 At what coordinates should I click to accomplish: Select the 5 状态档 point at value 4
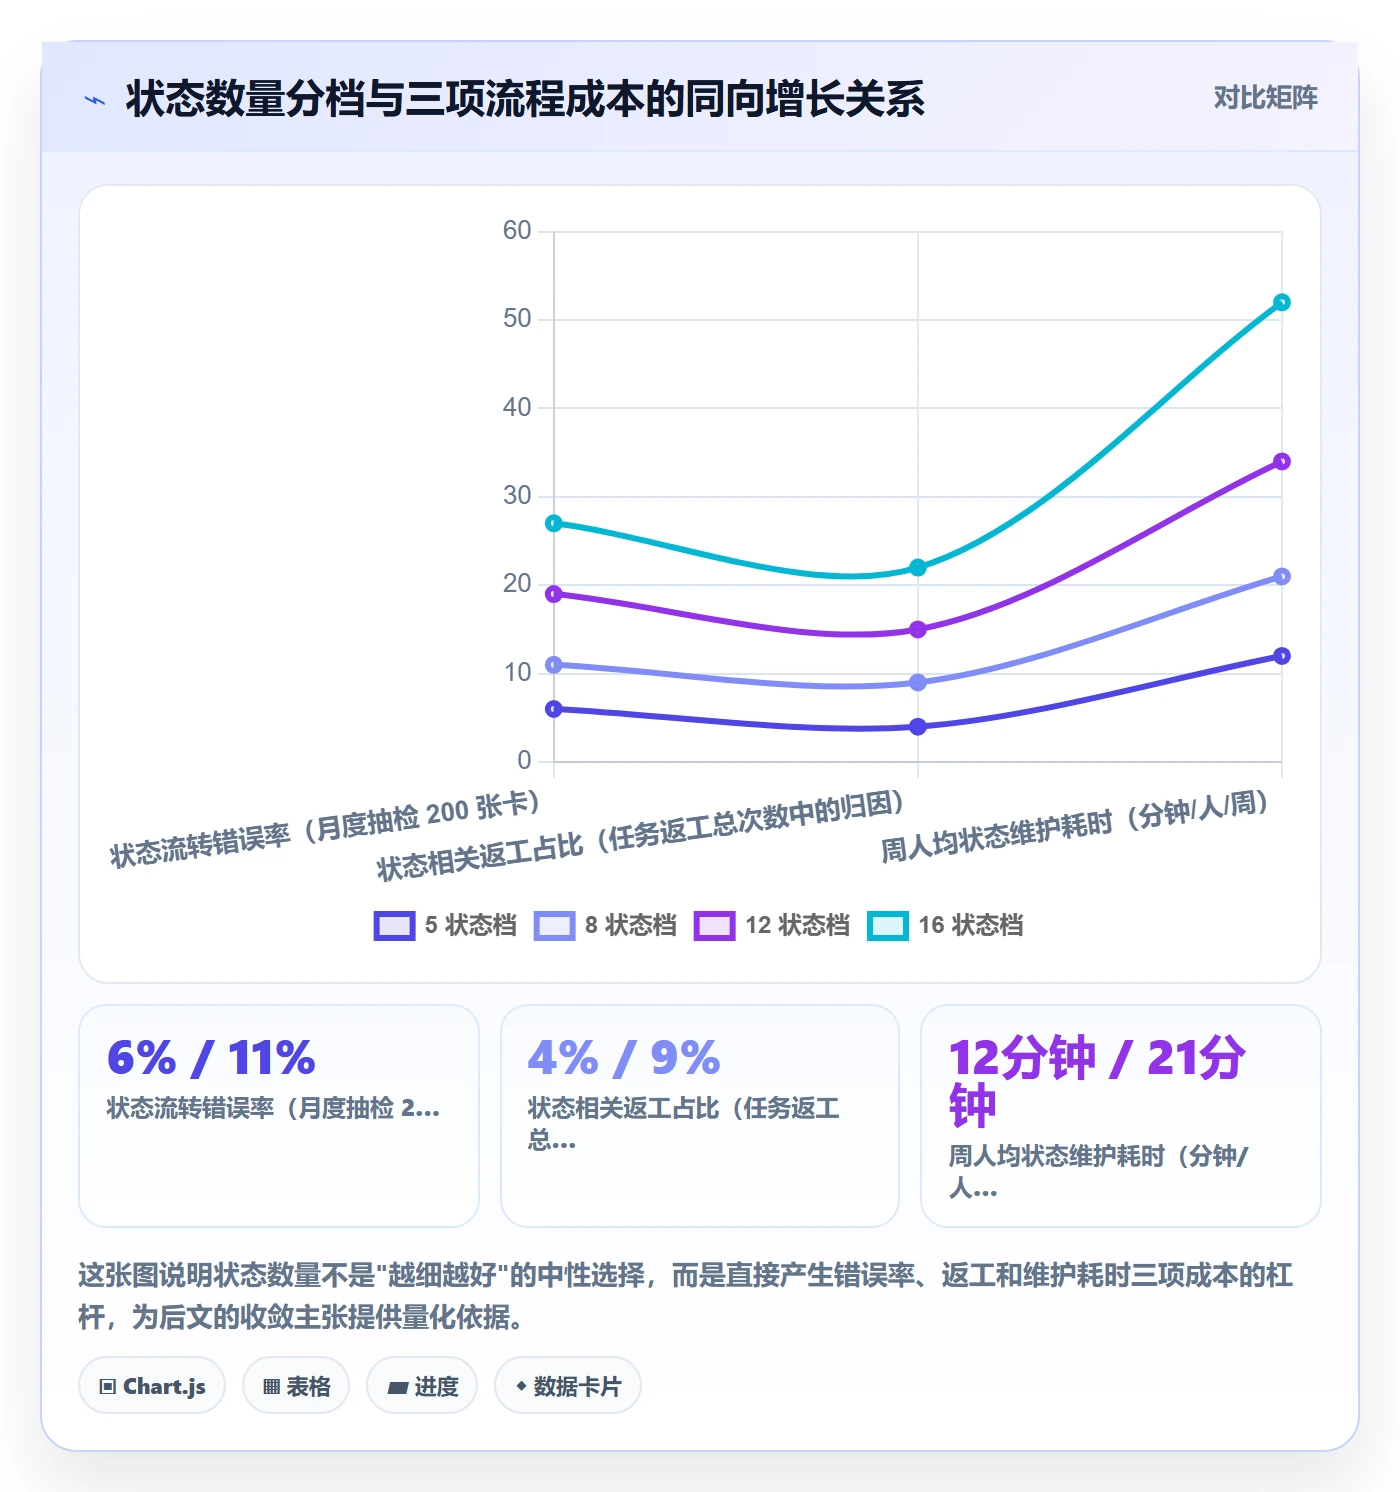918,727
